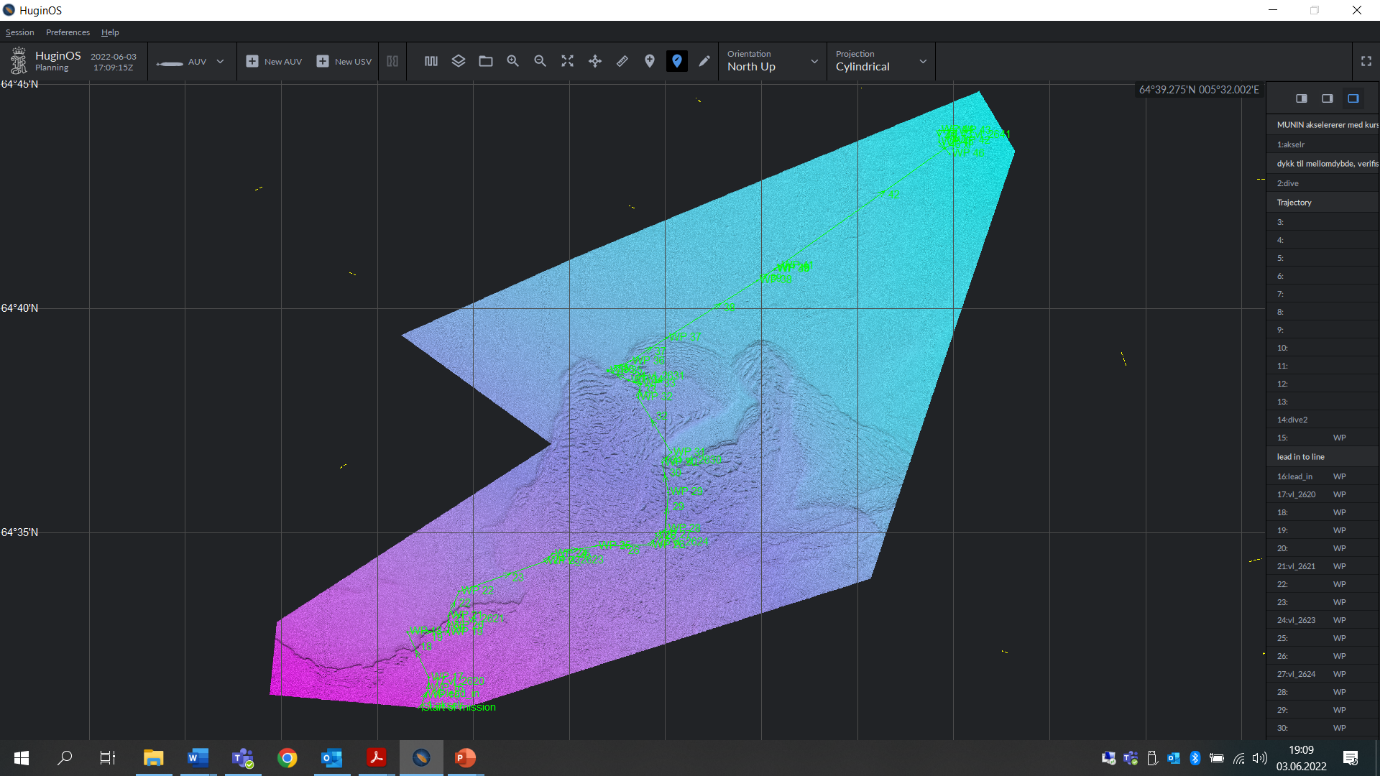Toggle the highlighted blue waypoint pin tool
This screenshot has height=776, width=1380.
click(678, 61)
